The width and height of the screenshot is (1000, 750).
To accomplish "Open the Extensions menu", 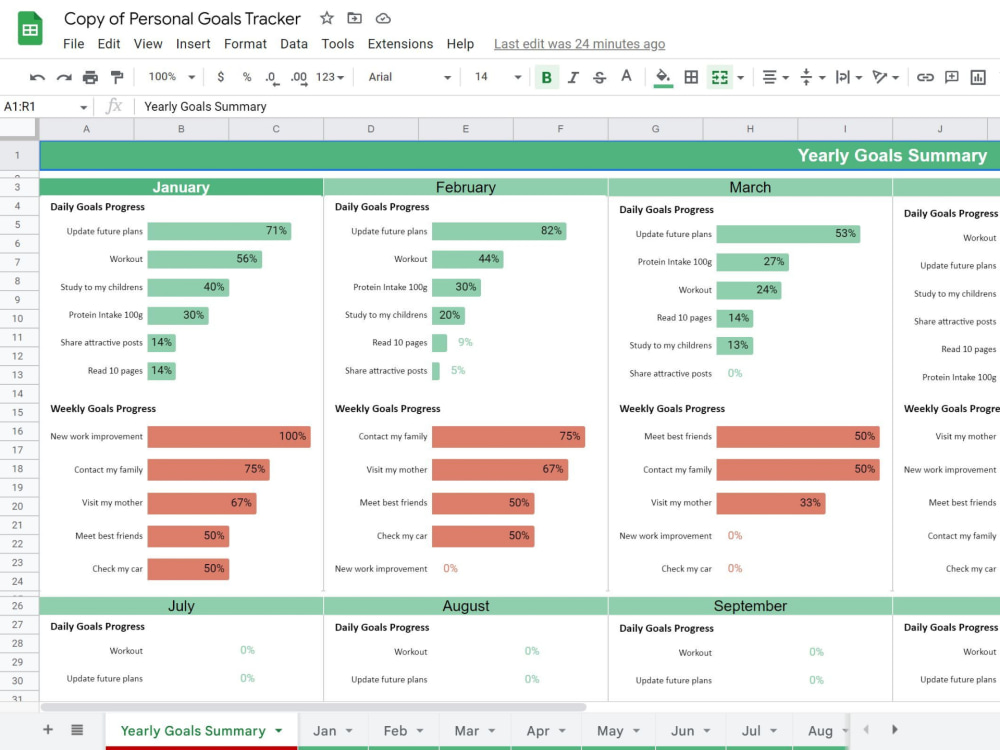I will click(400, 44).
